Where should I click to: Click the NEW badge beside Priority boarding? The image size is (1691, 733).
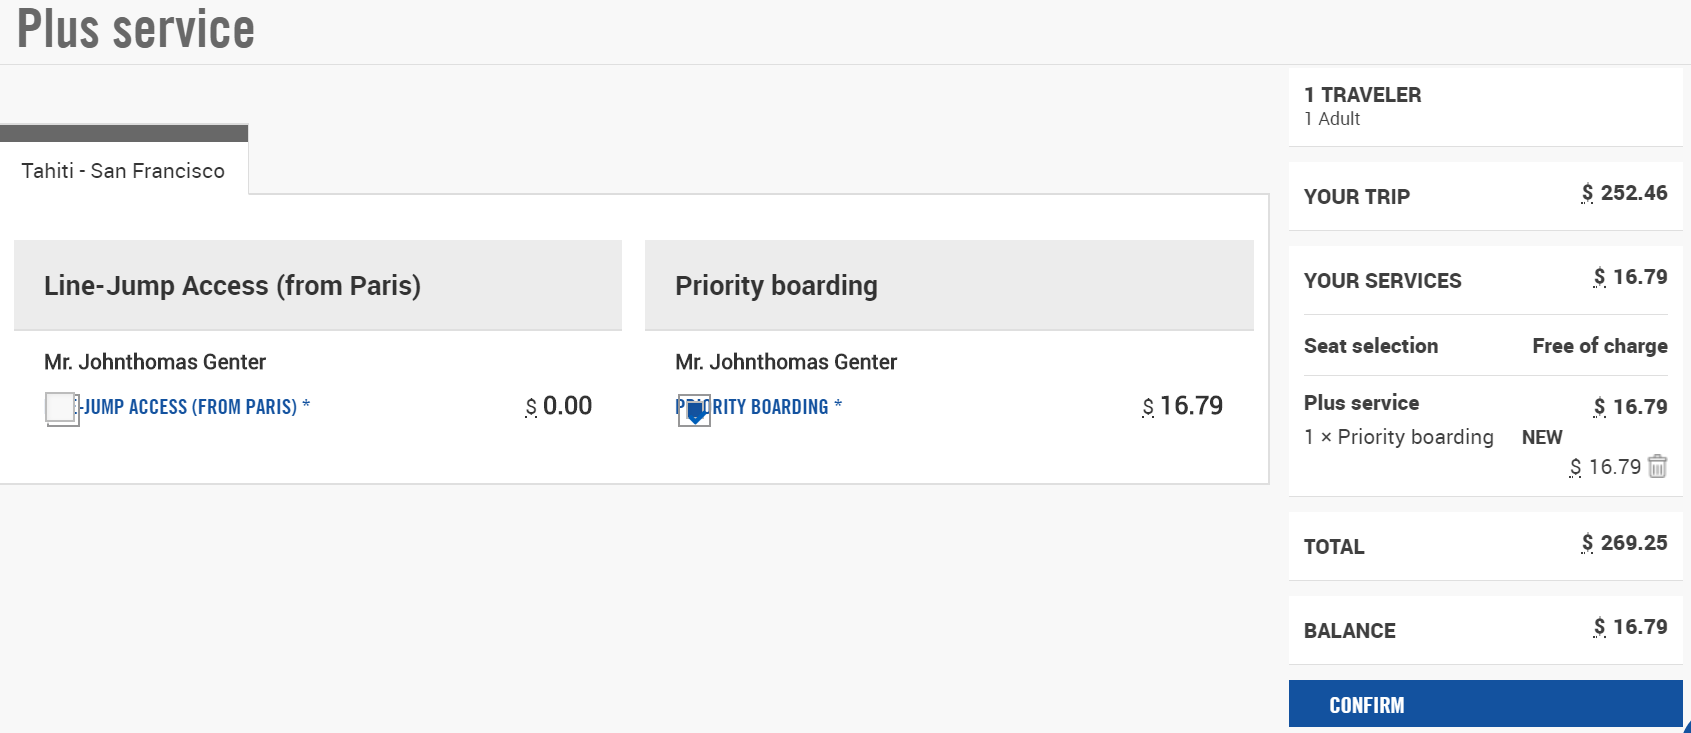(1541, 437)
